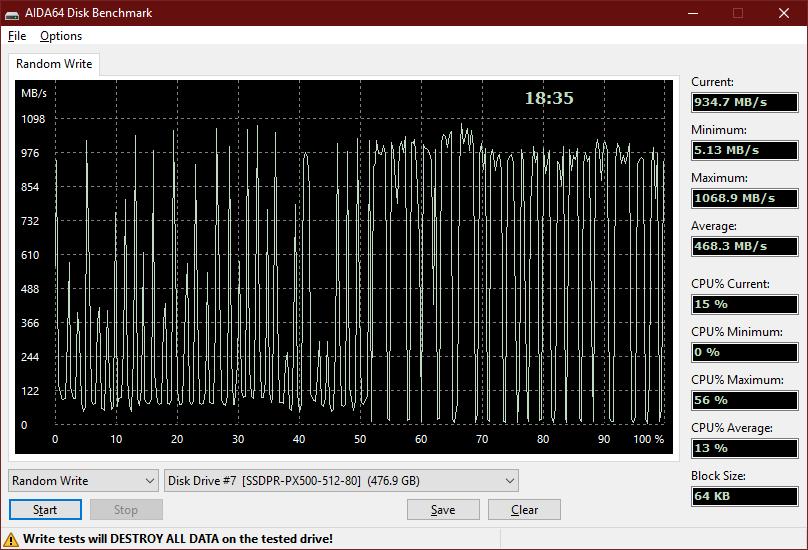Click the 610 label on the MB/s axis
The height and width of the screenshot is (550, 808).
coord(30,255)
